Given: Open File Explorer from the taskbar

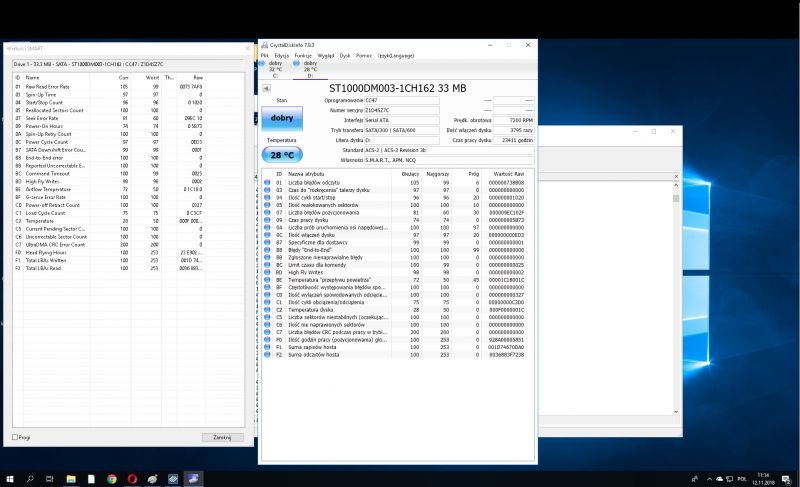Looking at the screenshot, I should coord(71,479).
